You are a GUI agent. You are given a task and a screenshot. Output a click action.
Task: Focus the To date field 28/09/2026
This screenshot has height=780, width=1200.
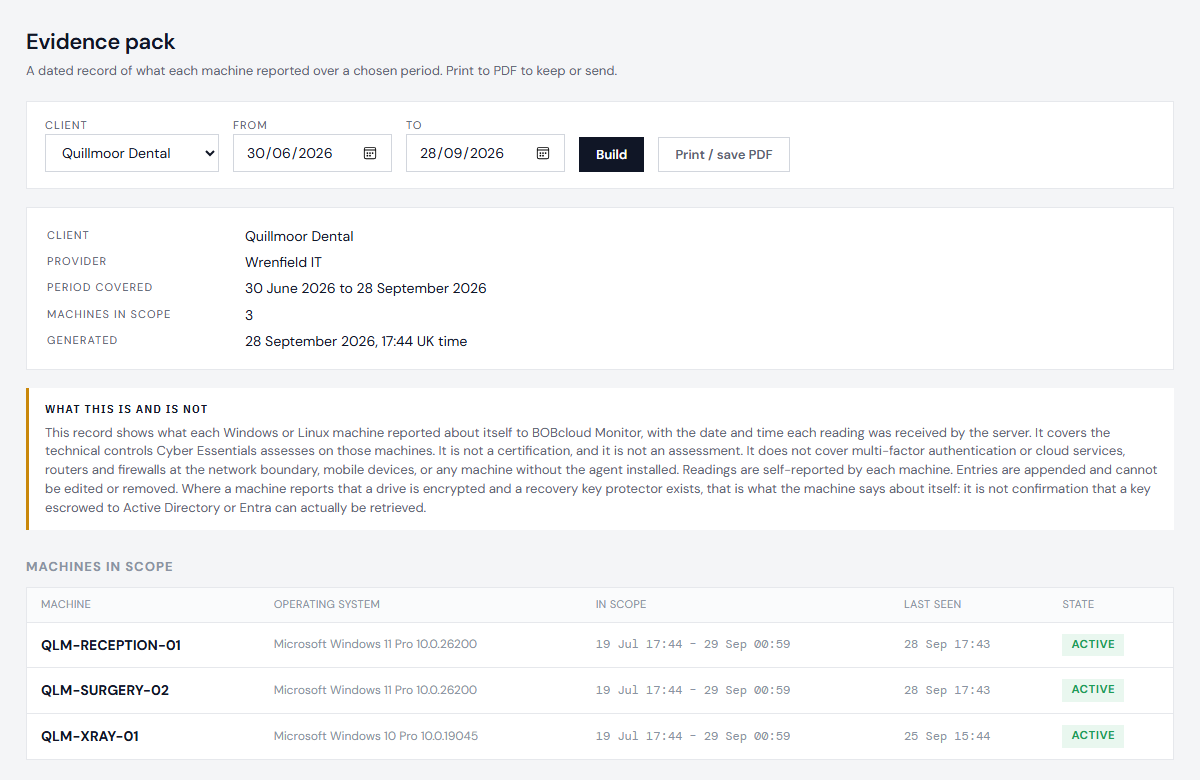point(485,153)
